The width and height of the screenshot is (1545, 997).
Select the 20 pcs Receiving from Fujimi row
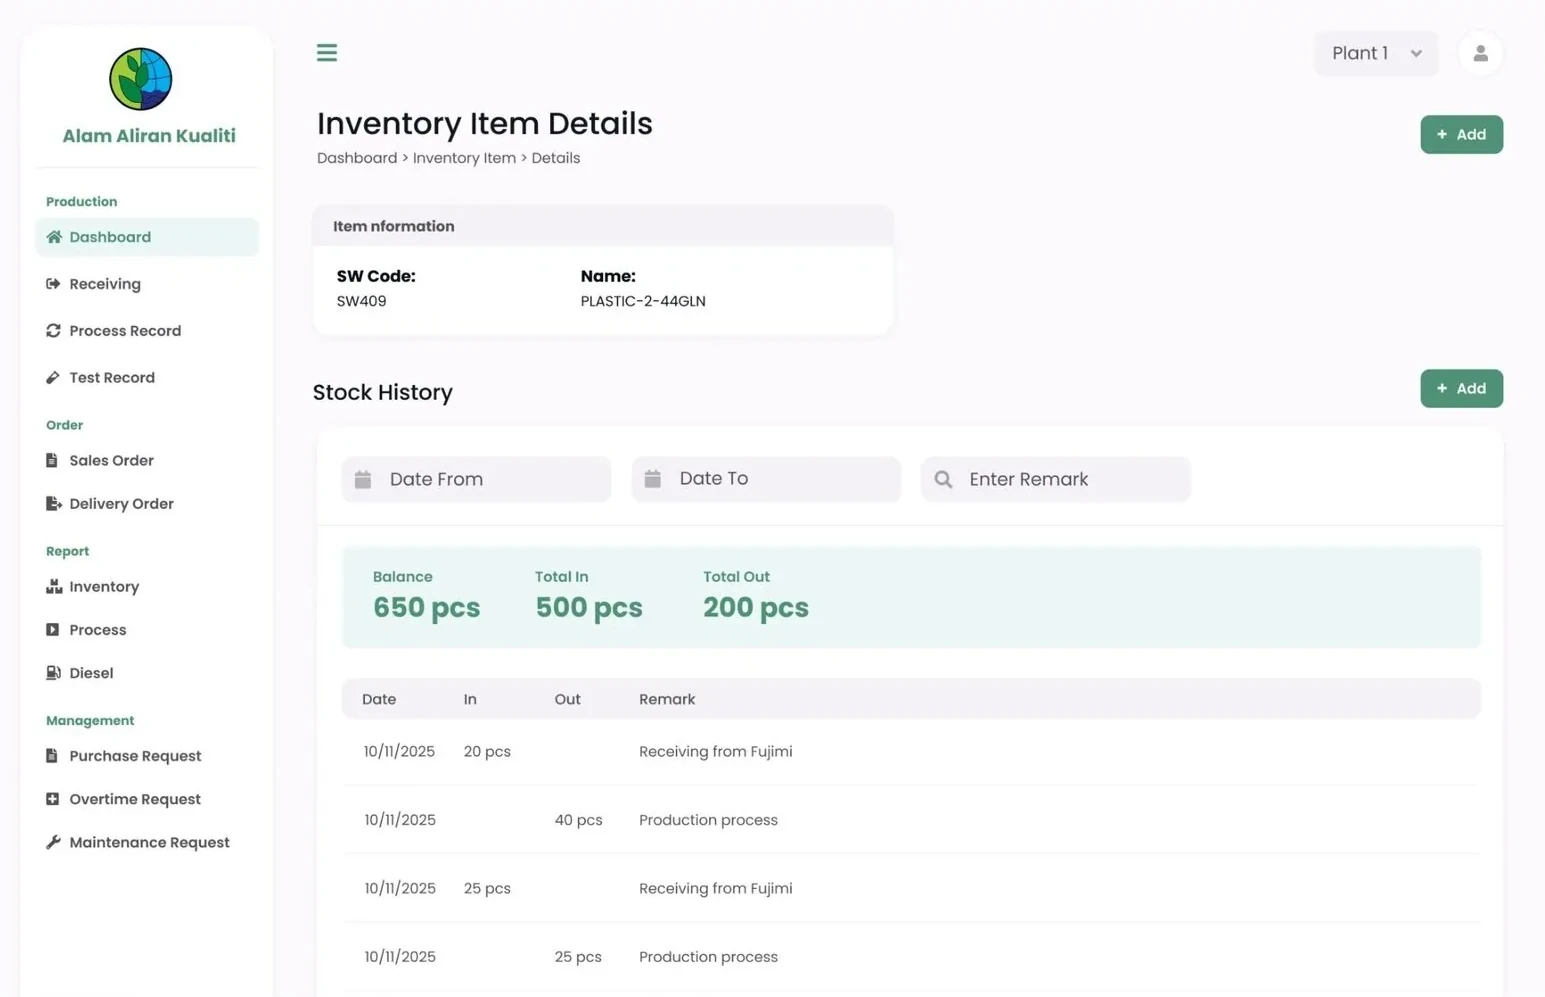click(x=911, y=752)
